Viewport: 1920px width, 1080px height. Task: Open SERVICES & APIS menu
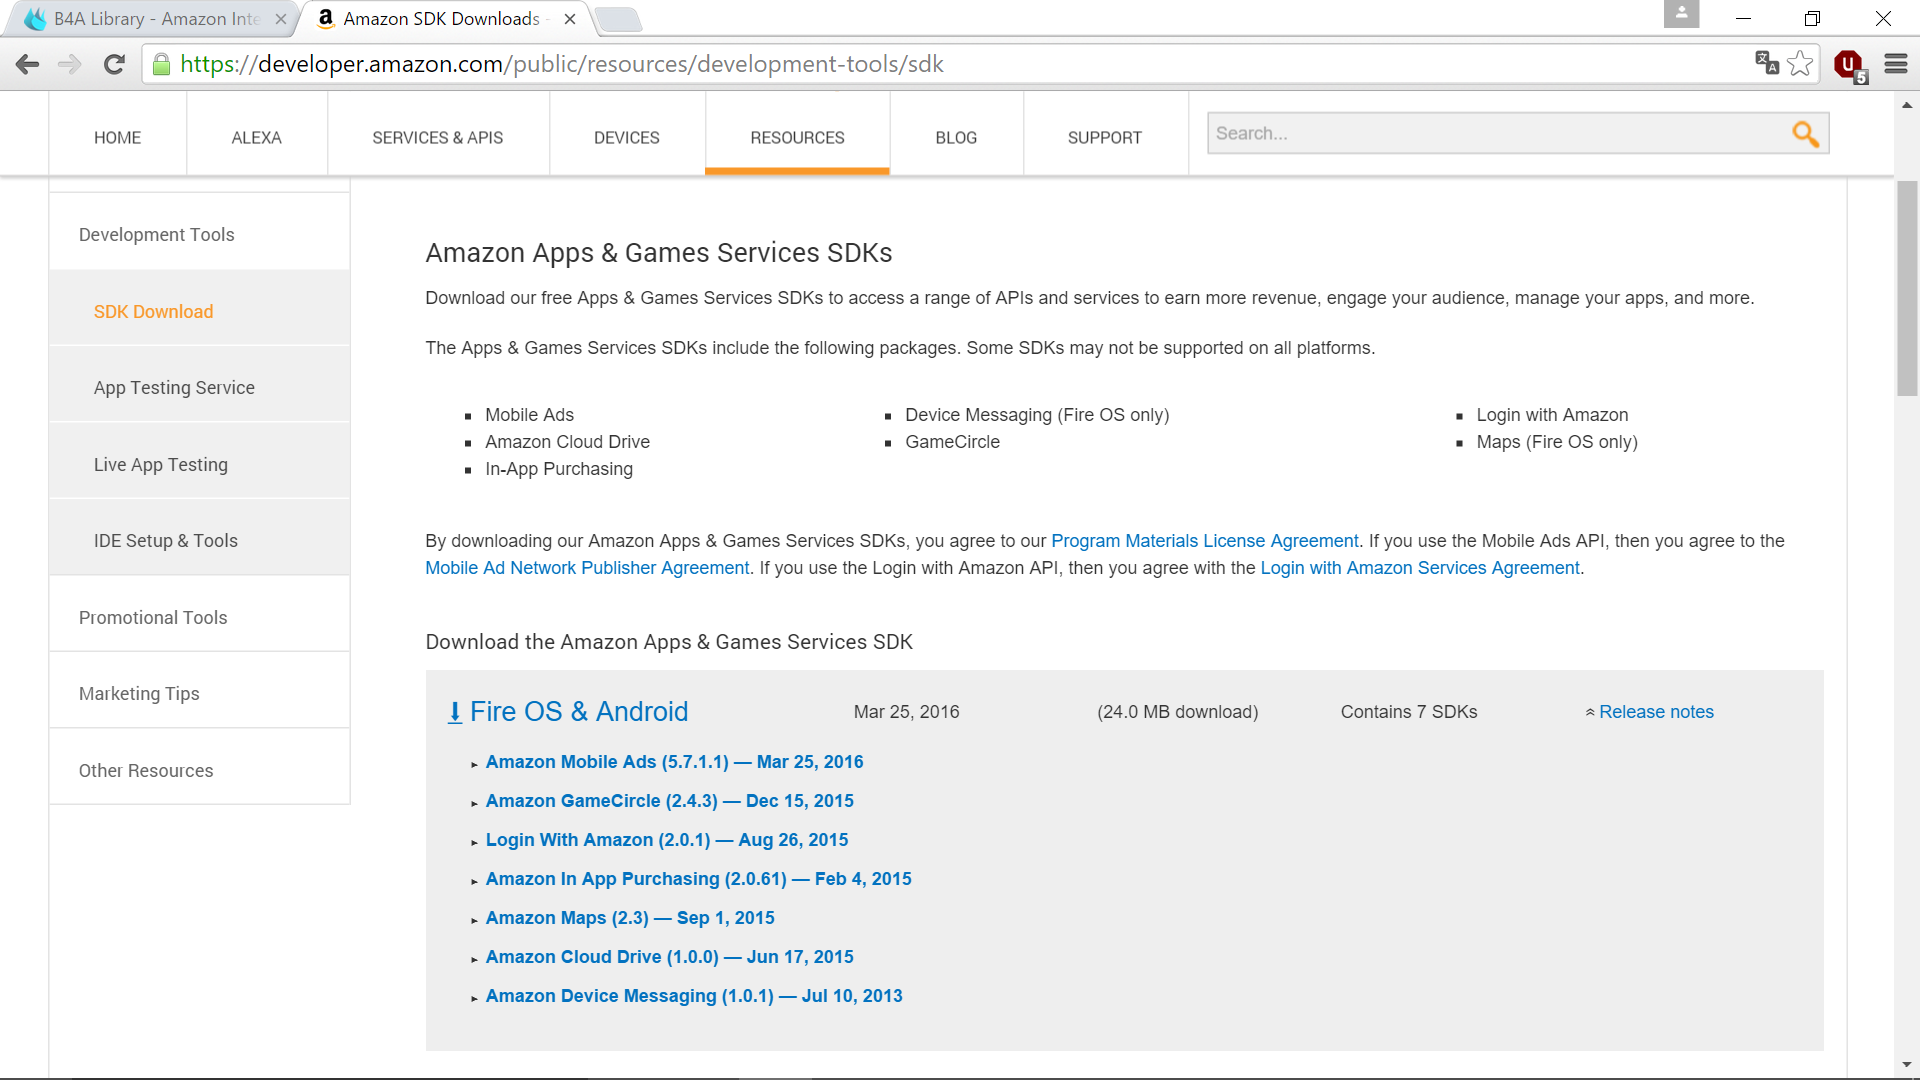pyautogui.click(x=438, y=137)
